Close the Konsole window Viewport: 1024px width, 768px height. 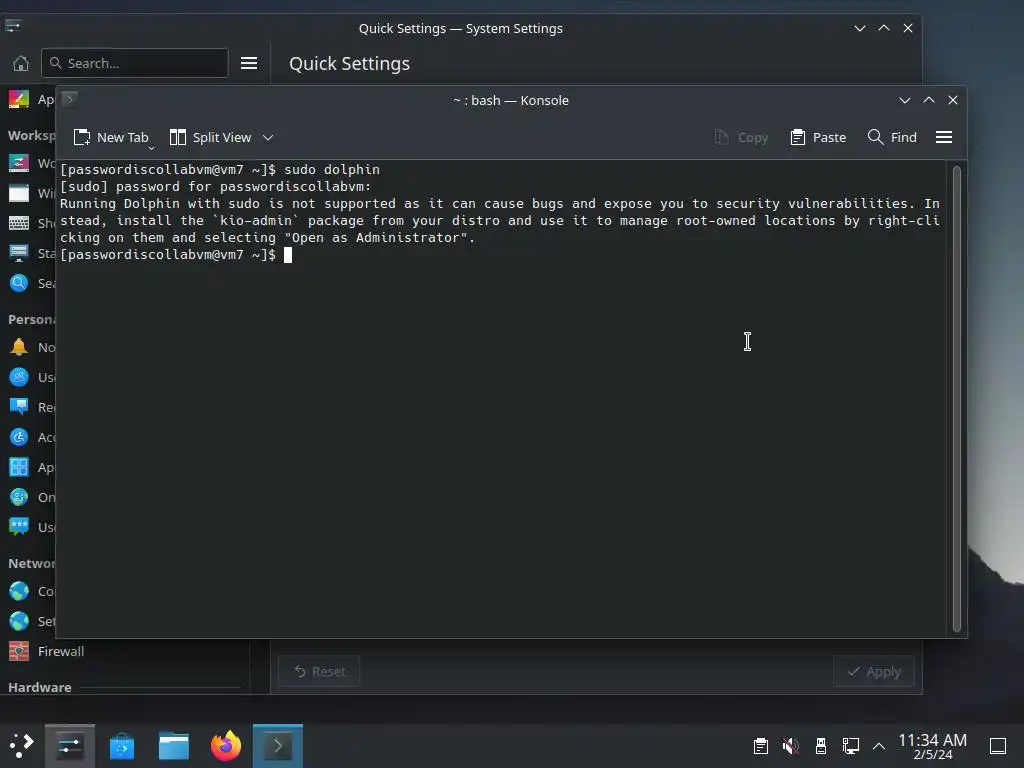953,100
